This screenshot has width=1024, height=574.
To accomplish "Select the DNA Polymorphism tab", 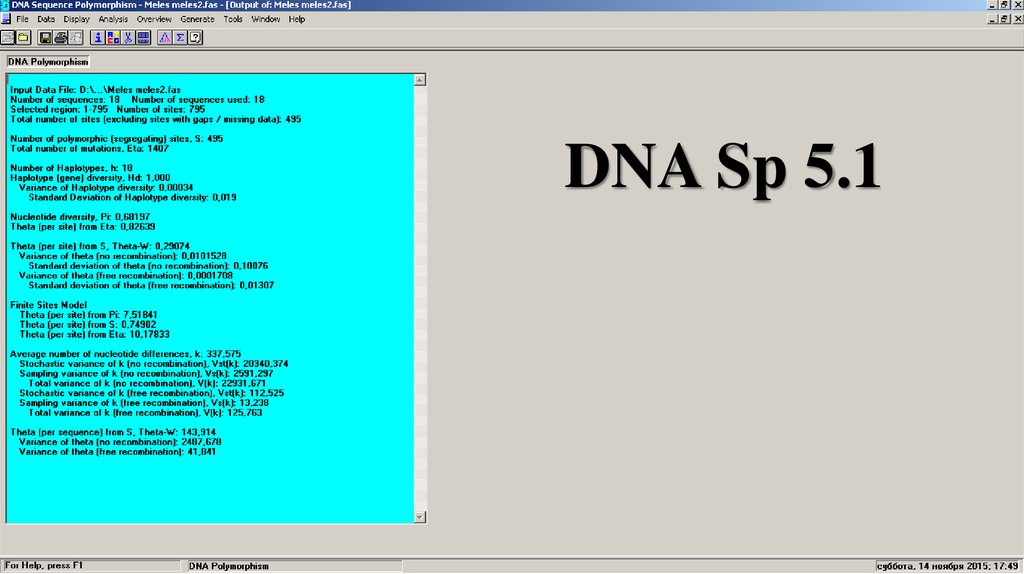I will click(x=48, y=62).
